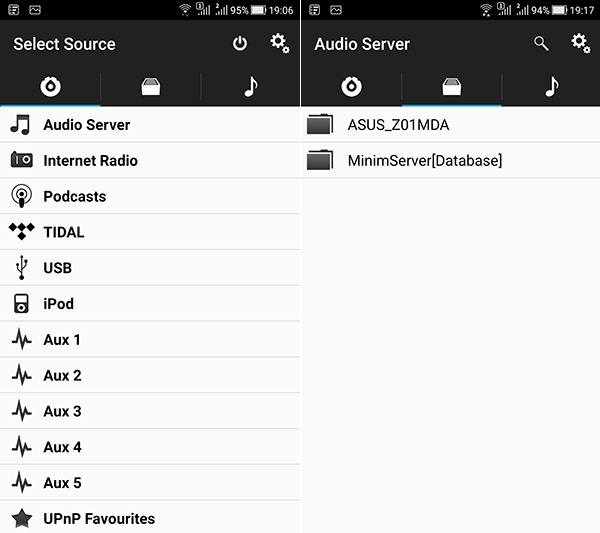Switch to the now-playing note tab on left screen
Screen dimensions: 600x533
click(x=251, y=86)
